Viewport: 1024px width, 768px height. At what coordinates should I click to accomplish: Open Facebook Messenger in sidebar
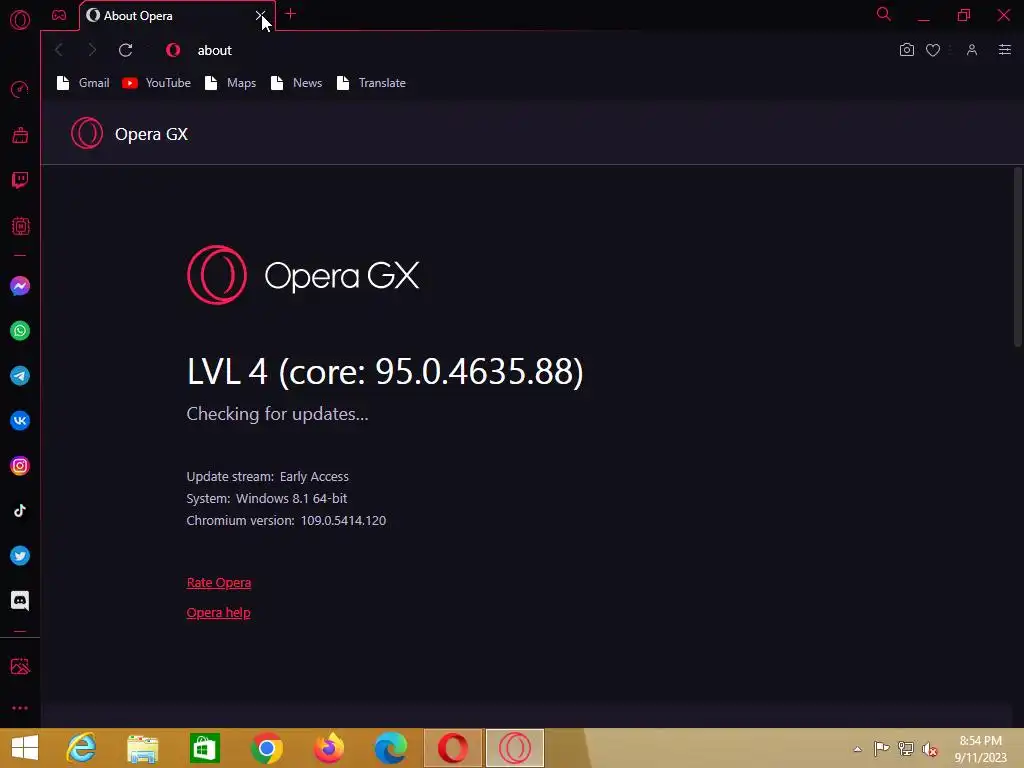(20, 286)
